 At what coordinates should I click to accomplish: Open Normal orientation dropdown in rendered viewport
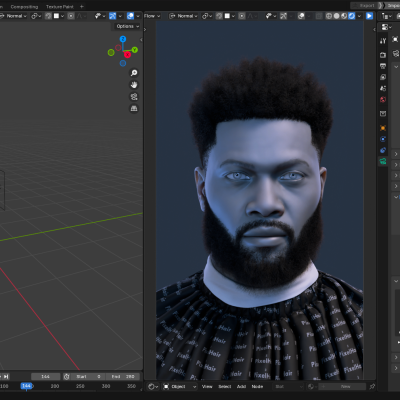click(183, 16)
